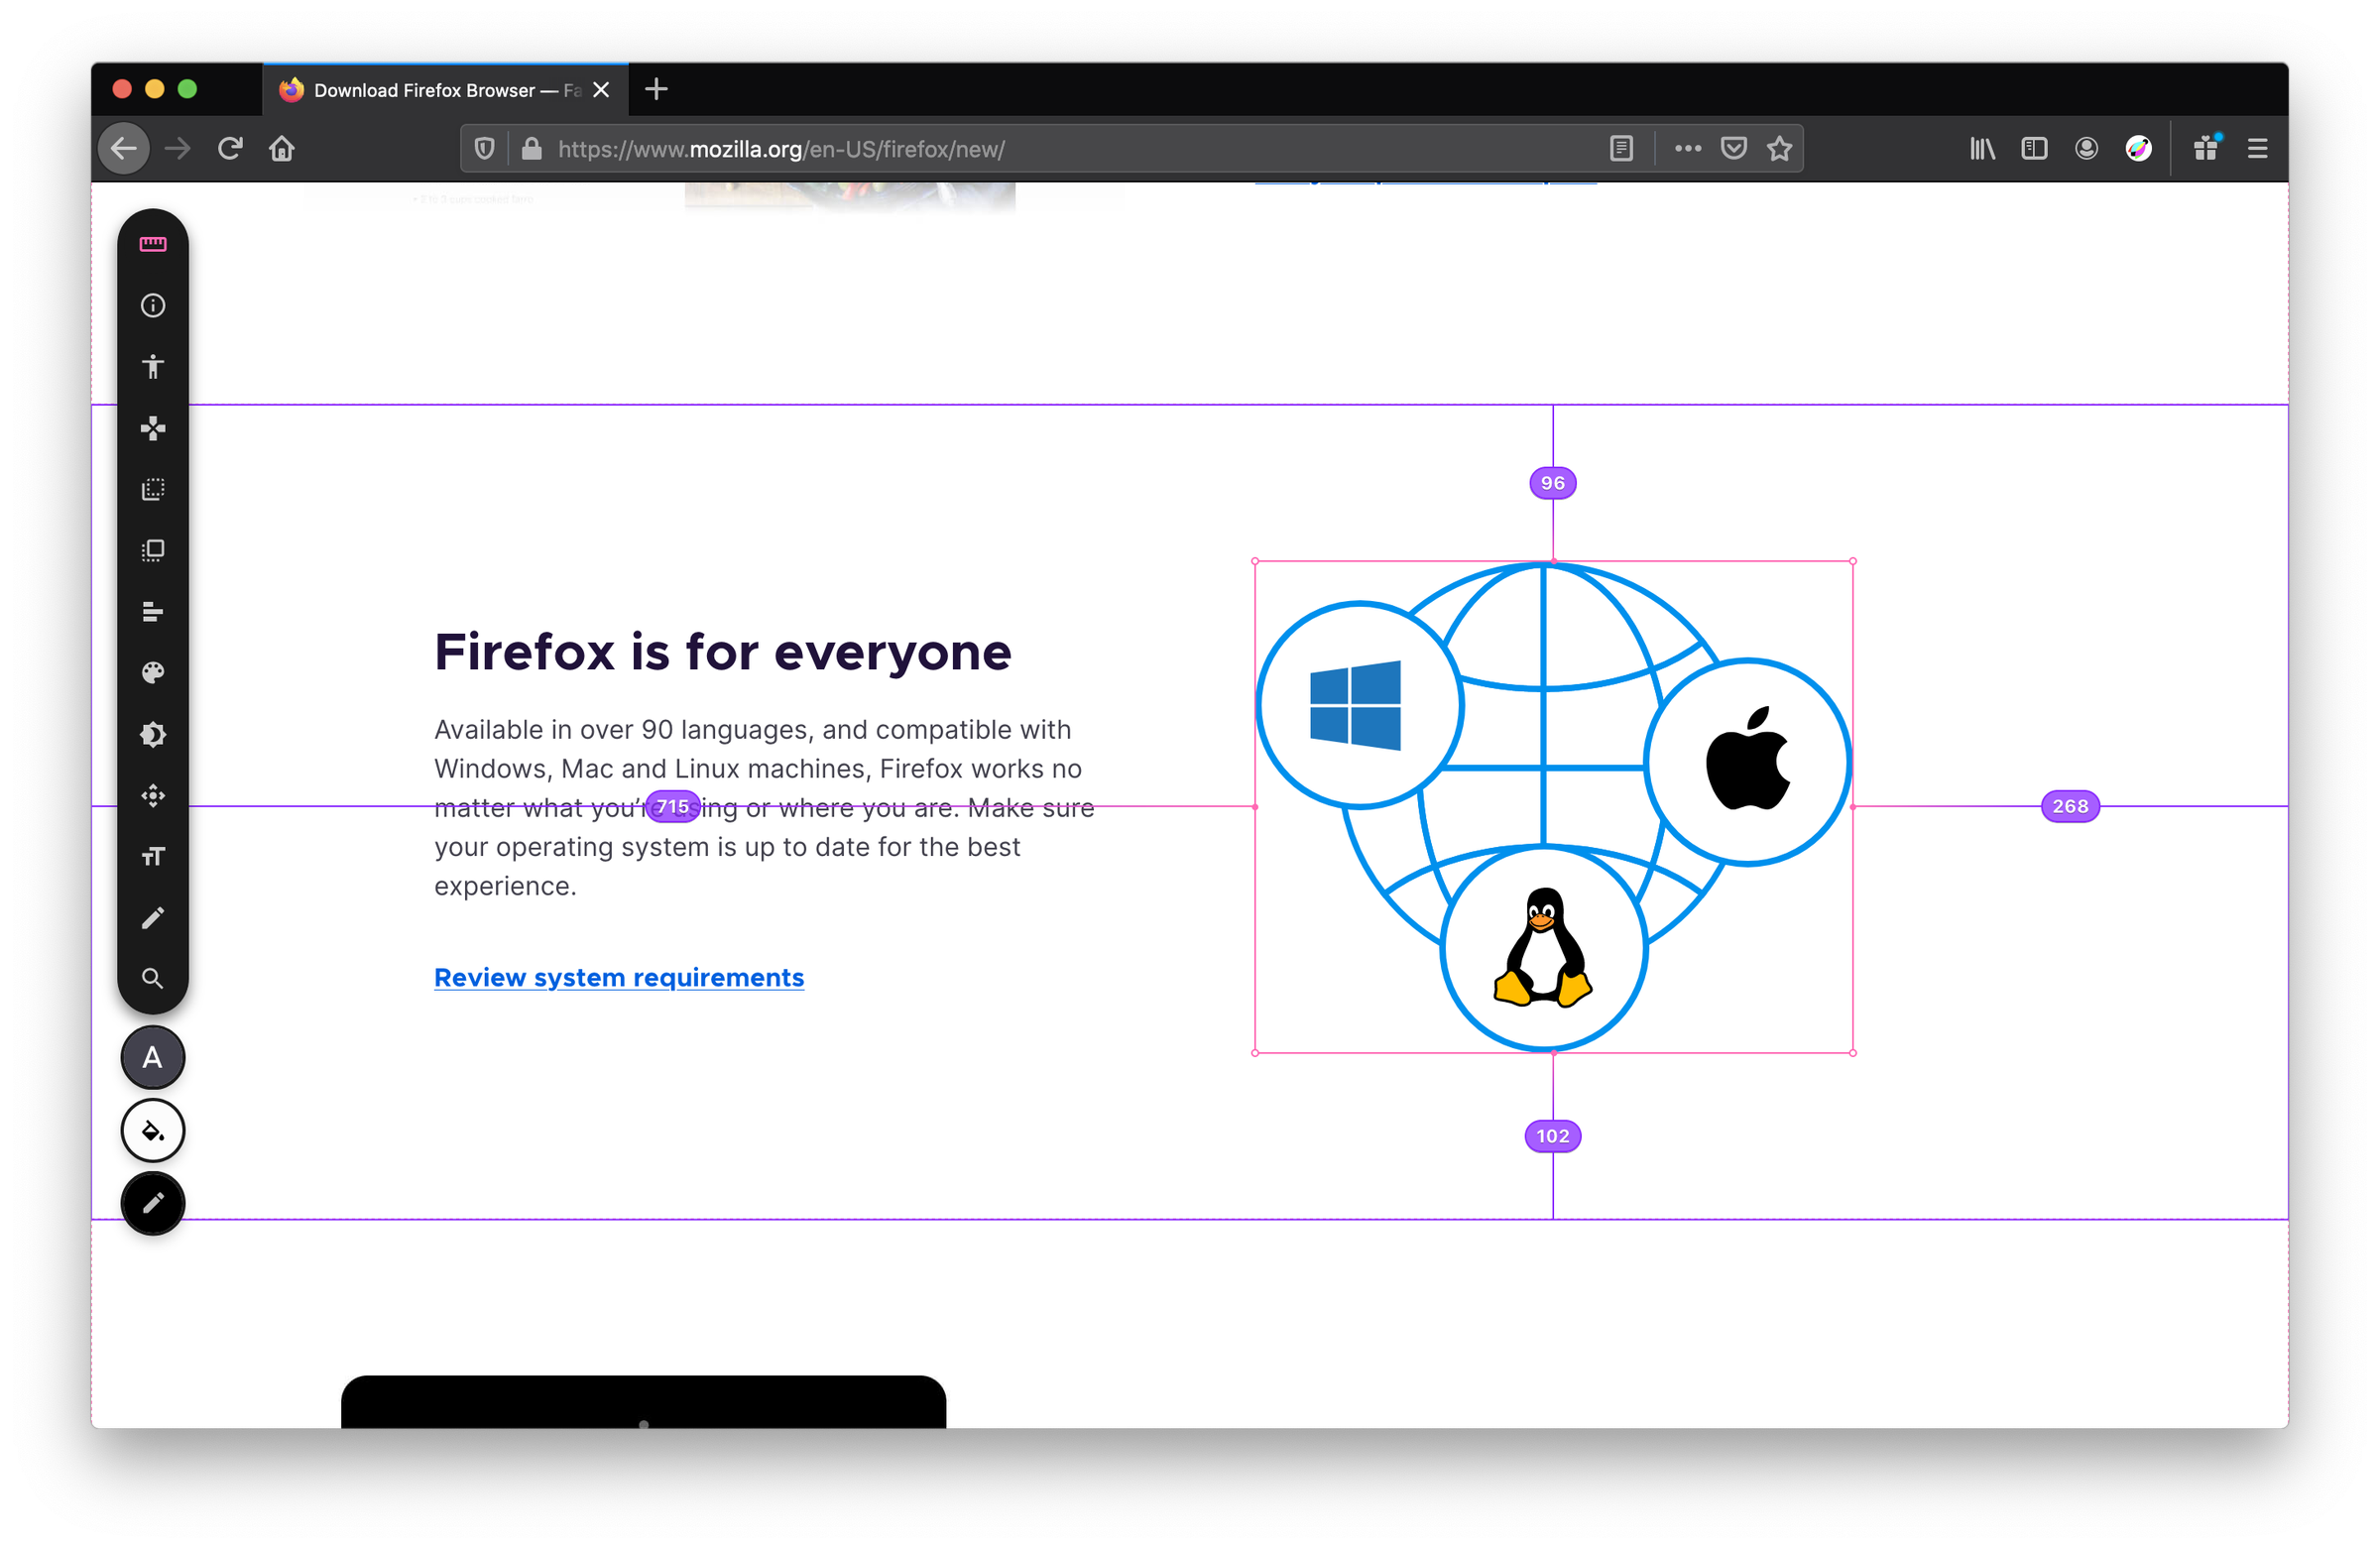Select the Accessibility inspection tool

[153, 367]
